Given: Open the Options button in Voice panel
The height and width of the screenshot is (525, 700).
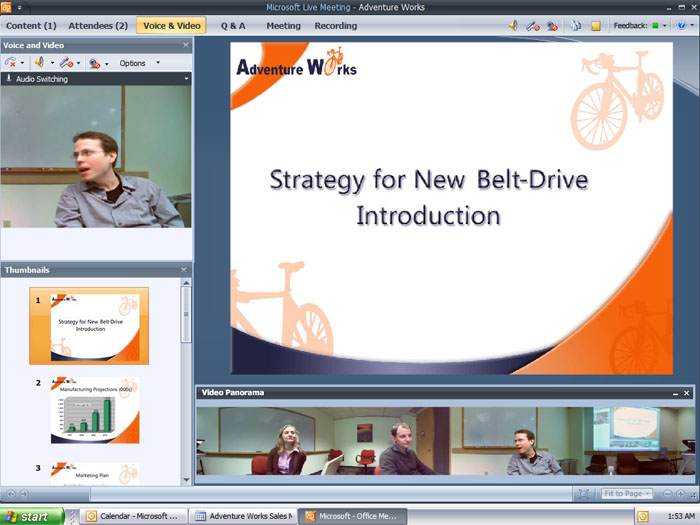Looking at the screenshot, I should (133, 63).
